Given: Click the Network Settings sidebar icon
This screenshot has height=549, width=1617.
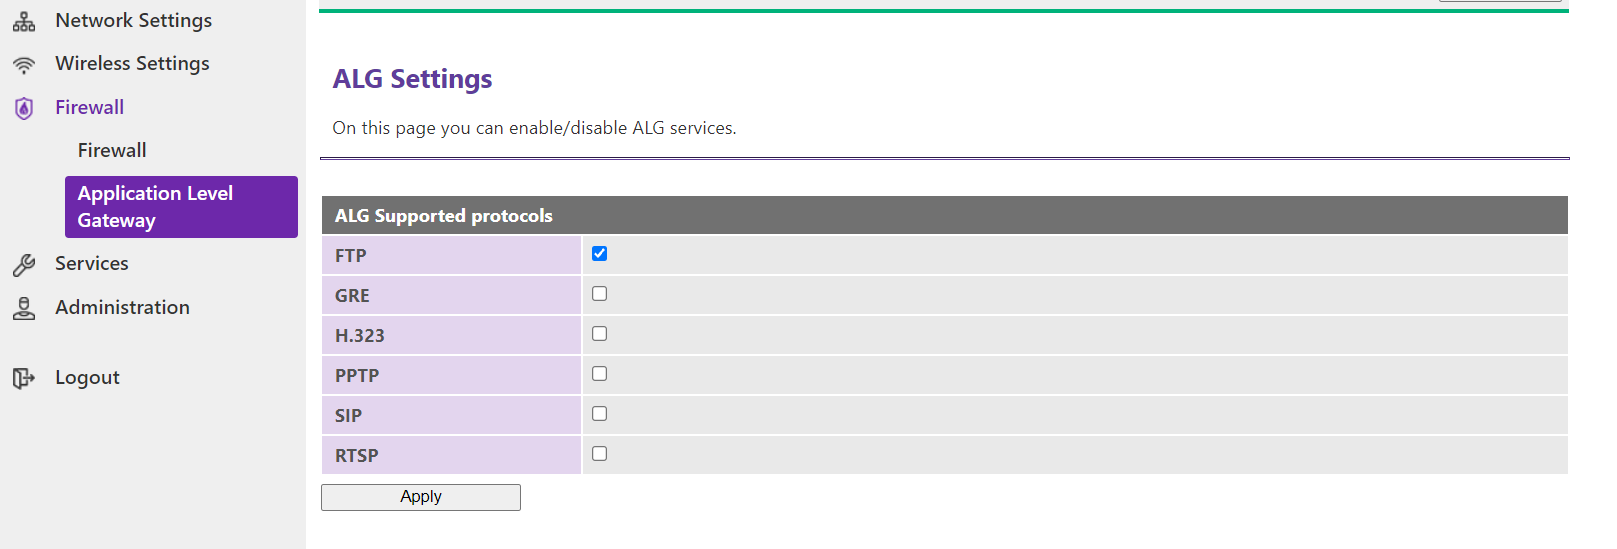Looking at the screenshot, I should click(24, 21).
